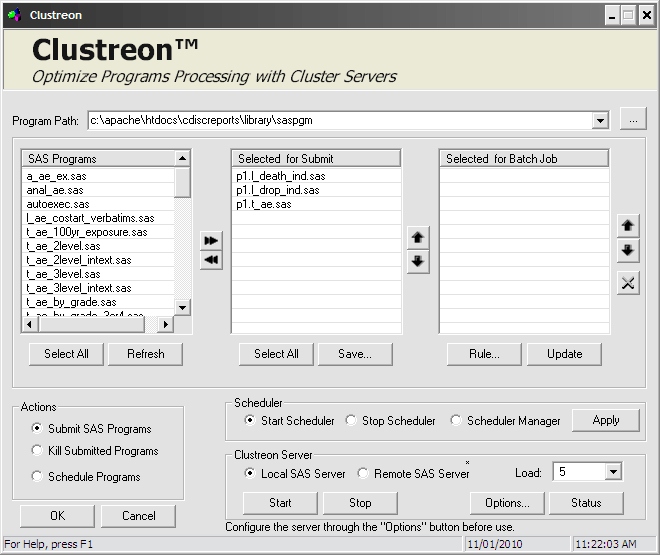
Task: Select t_ae_2level_intext.sas program
Action: pos(98,260)
